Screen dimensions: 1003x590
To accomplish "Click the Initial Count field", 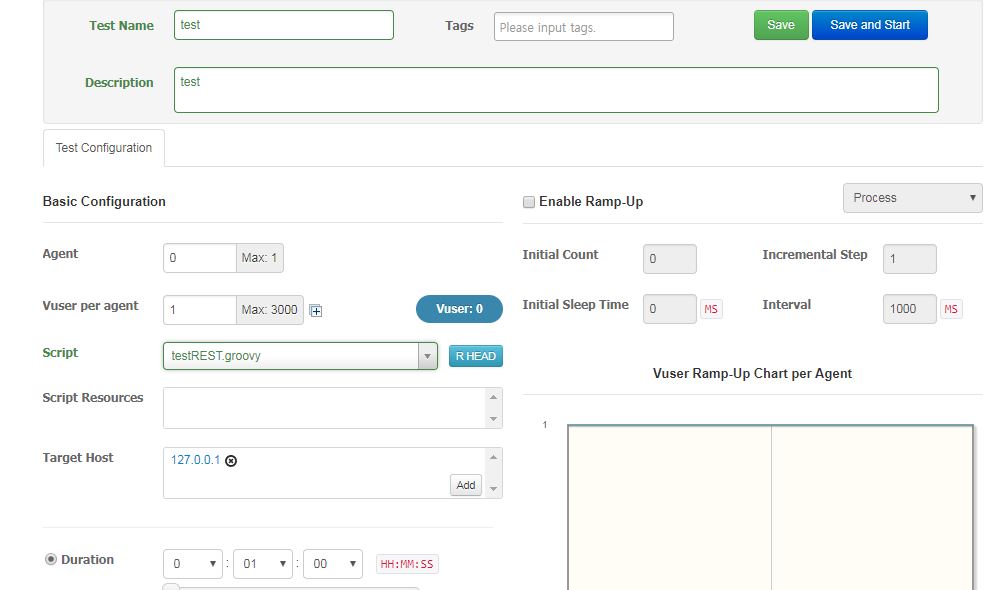I will (670, 259).
